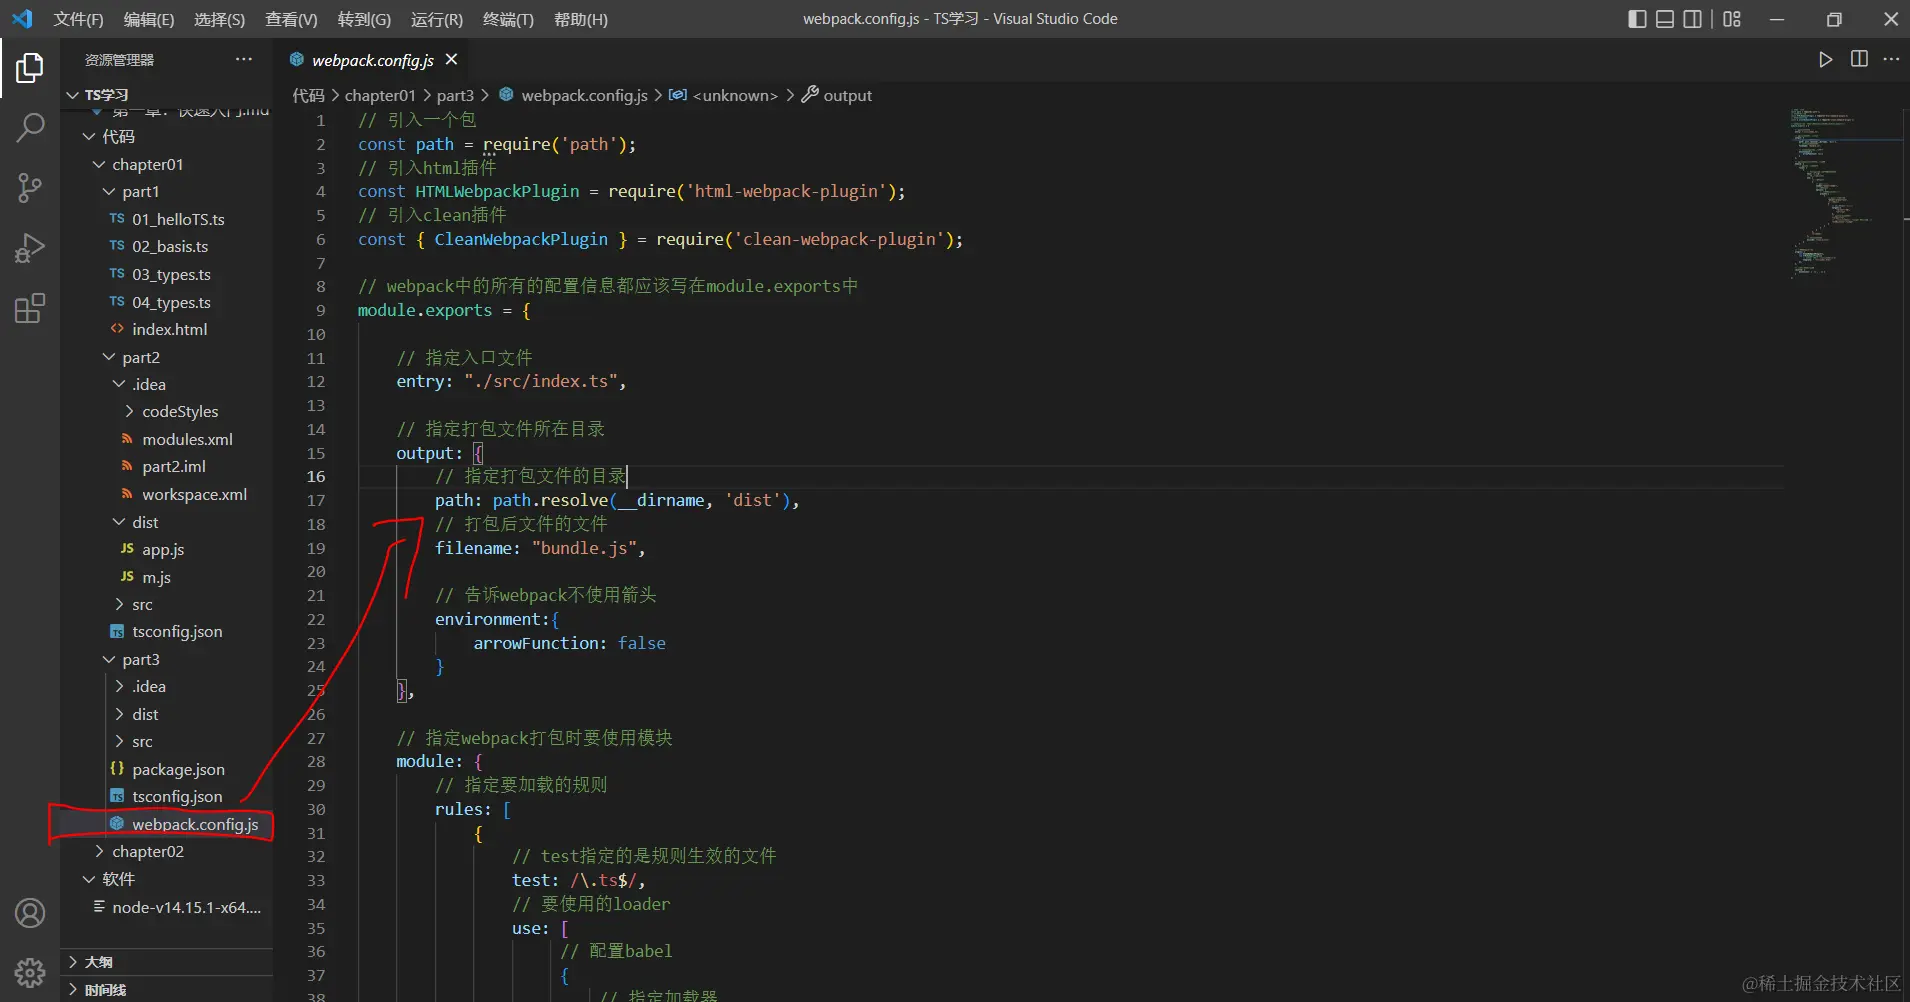Screen dimensions: 1910x1002
Task: Open Manage settings gear
Action: [x=30, y=972]
